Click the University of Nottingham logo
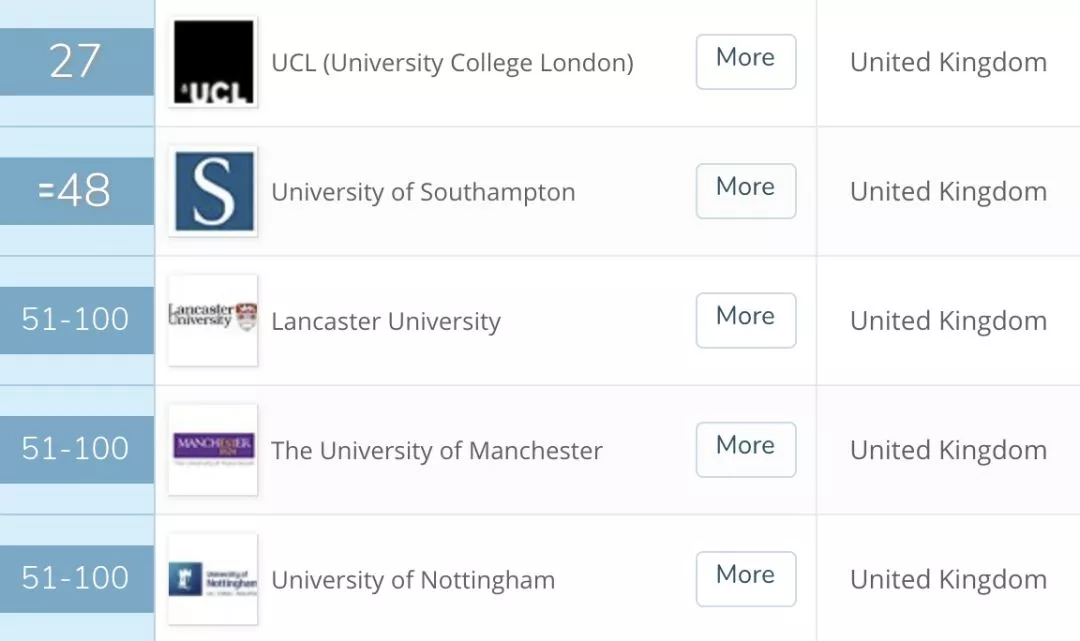Screen dimensions: 1080x641 tap(213, 579)
